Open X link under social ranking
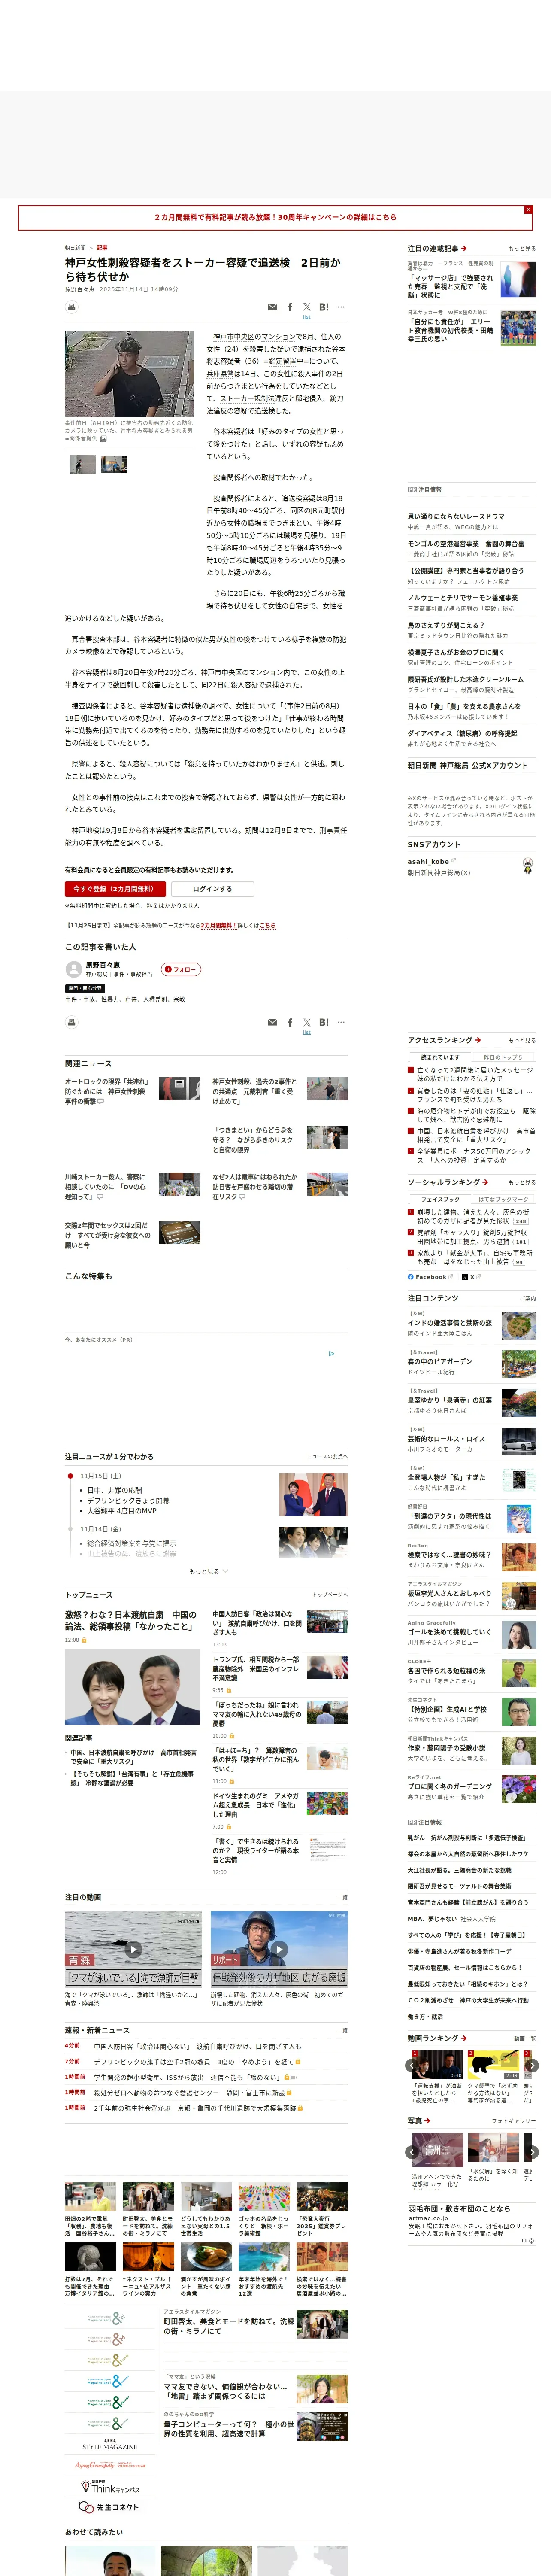The width and height of the screenshot is (551, 2576). point(471,1277)
